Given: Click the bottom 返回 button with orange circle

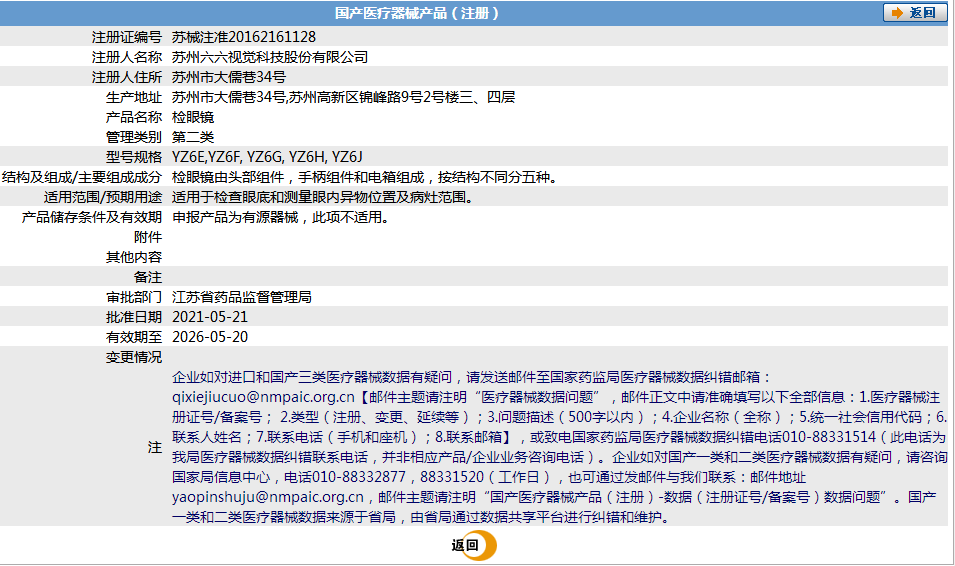Looking at the screenshot, I should 474,545.
